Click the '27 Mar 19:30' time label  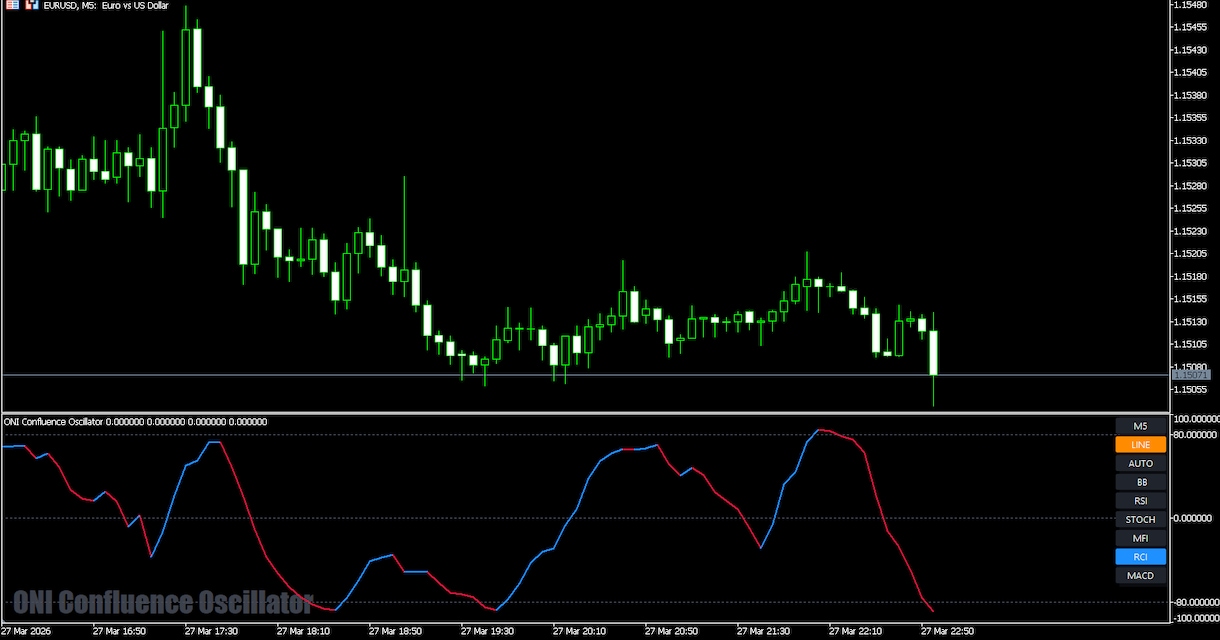click(487, 632)
